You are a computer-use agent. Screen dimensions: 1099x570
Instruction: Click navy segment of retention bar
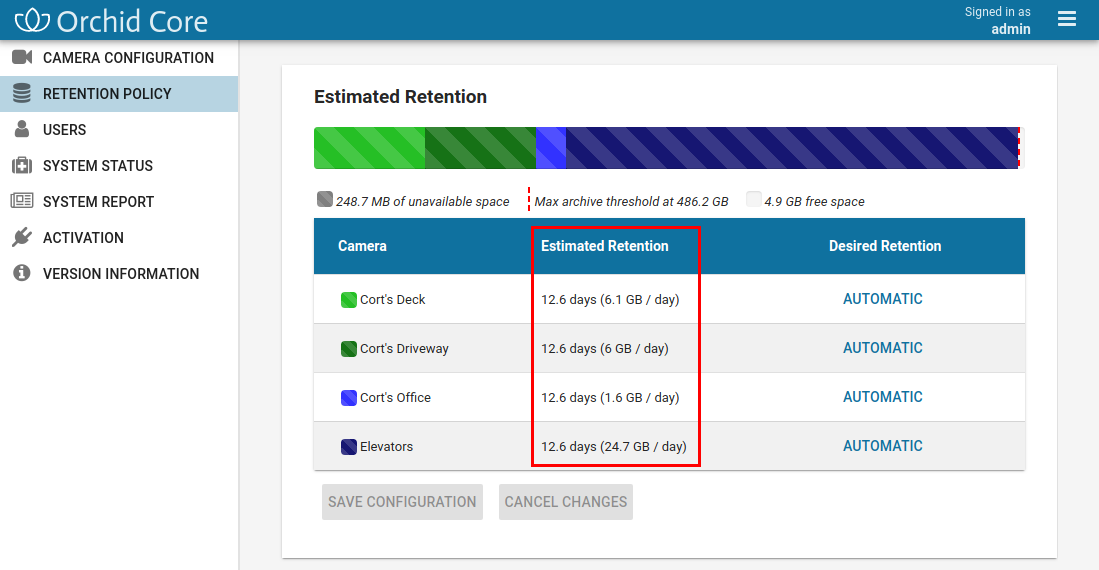[792, 148]
